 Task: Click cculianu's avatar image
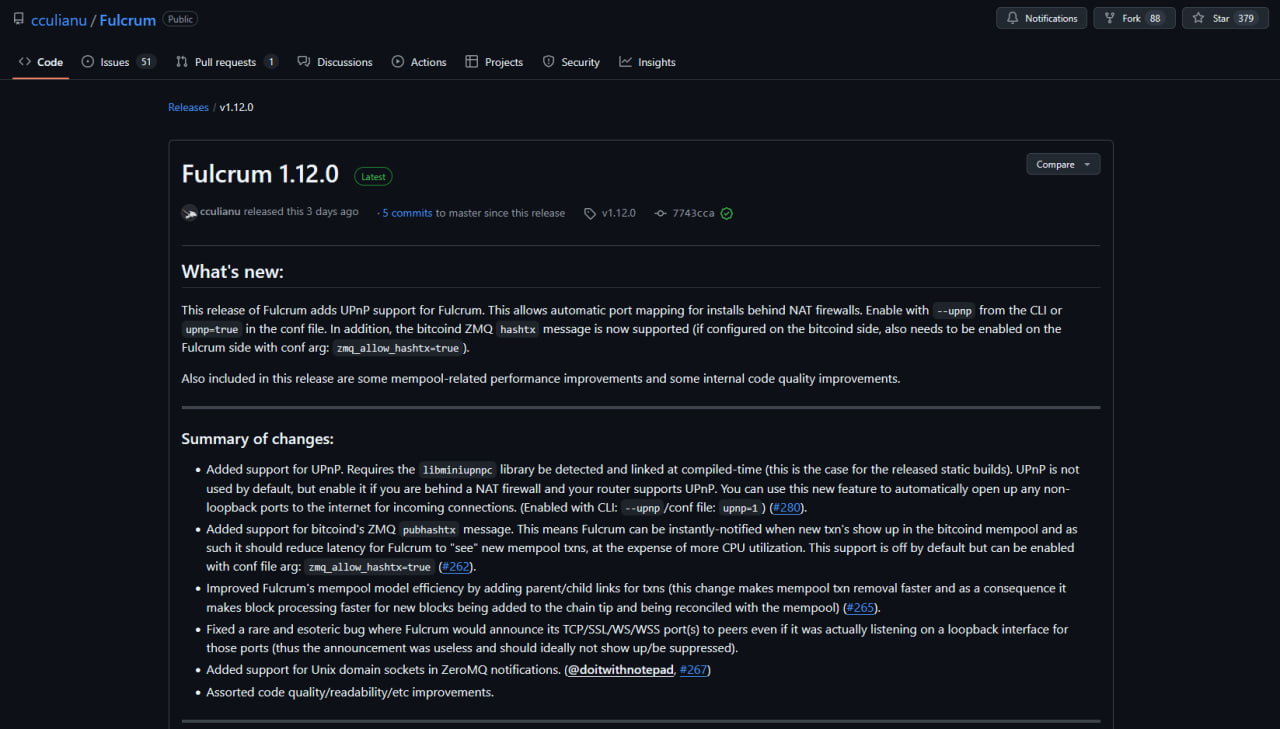click(x=189, y=212)
